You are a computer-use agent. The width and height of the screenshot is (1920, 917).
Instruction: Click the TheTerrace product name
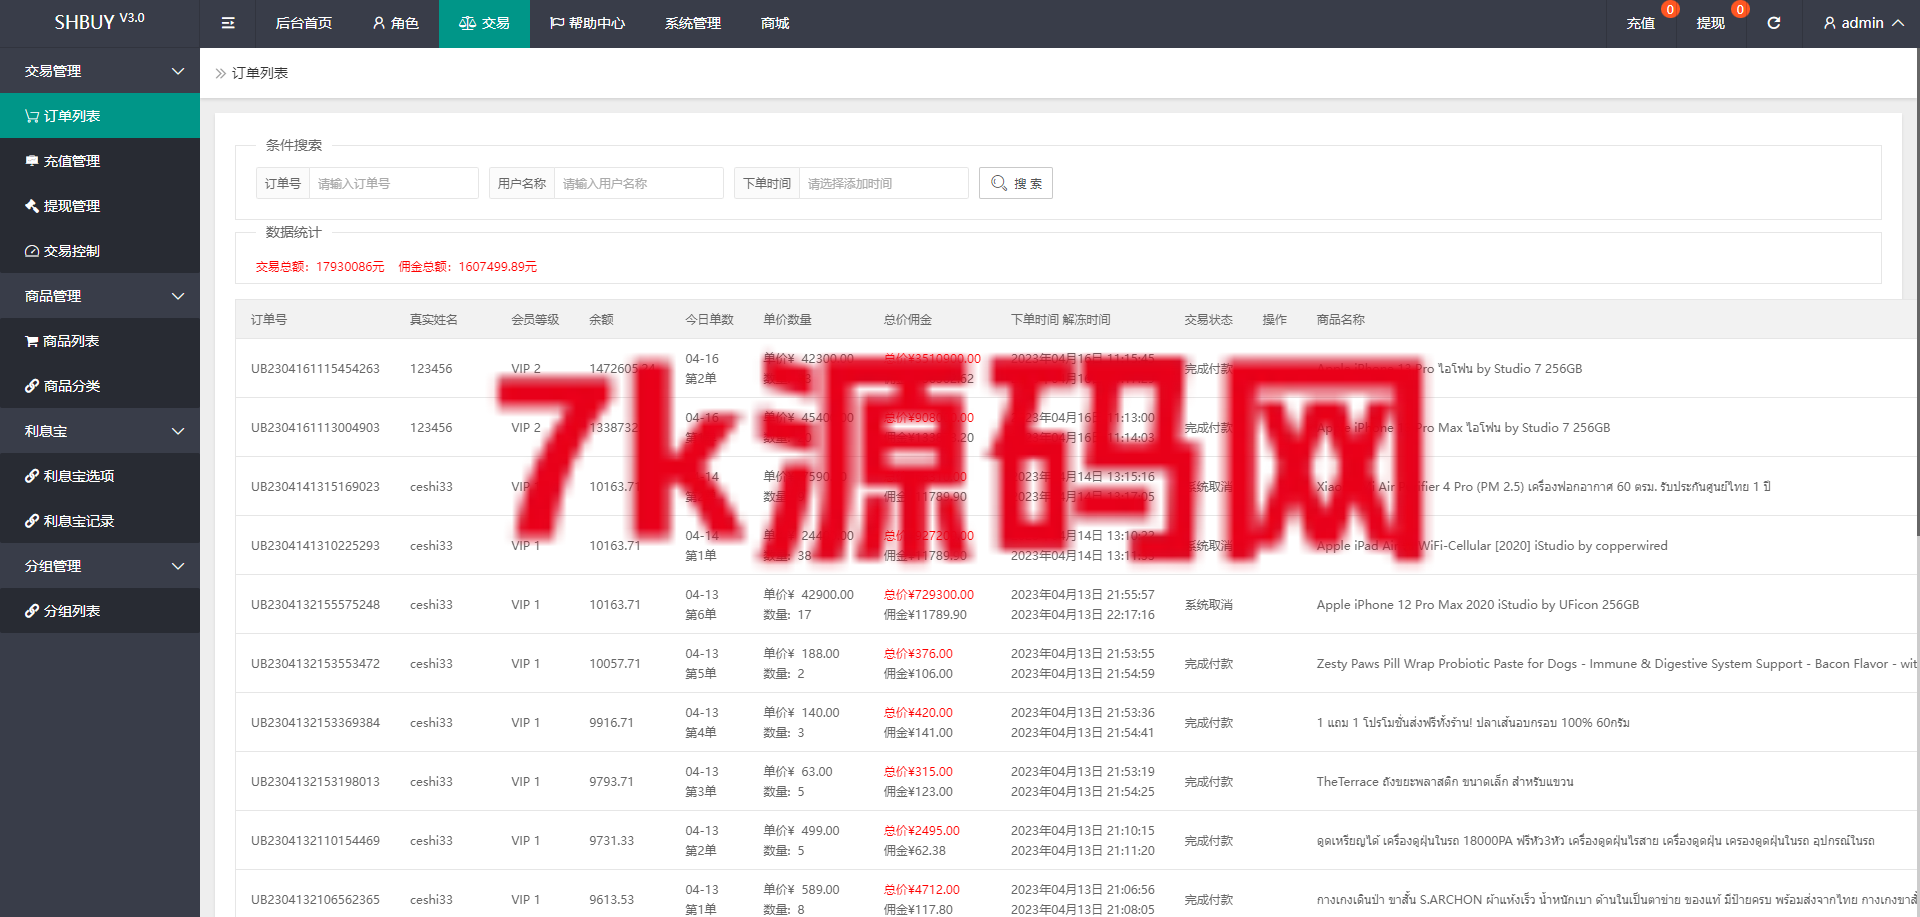coord(1445,782)
